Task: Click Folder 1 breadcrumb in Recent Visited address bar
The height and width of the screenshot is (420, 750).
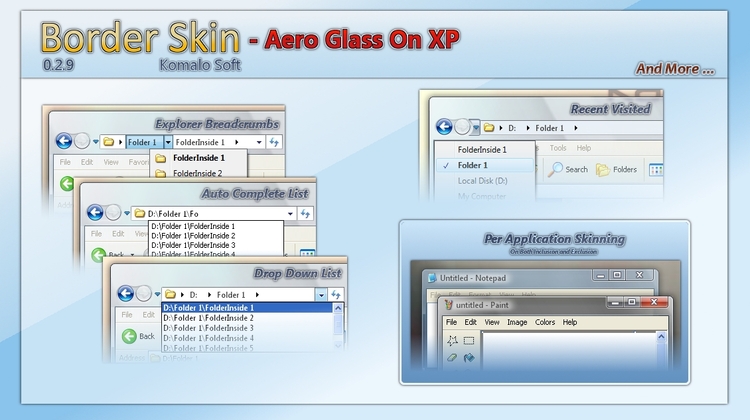Action: pyautogui.click(x=549, y=128)
